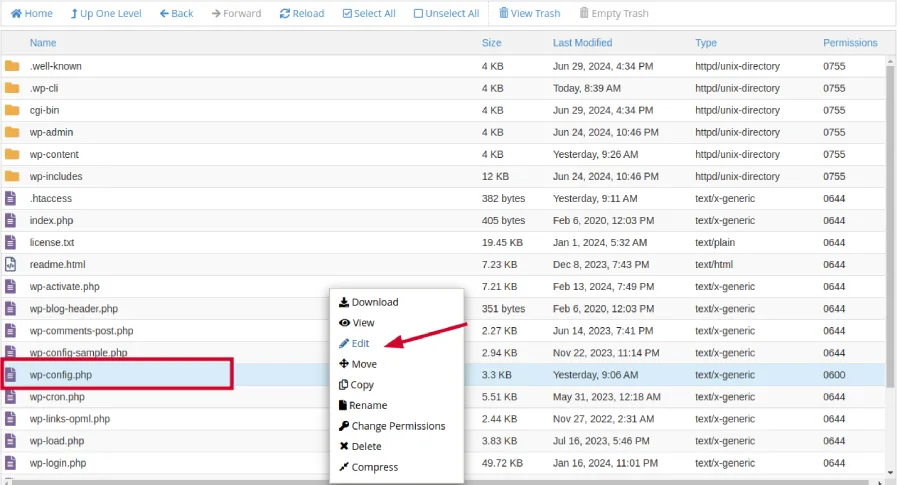The width and height of the screenshot is (900, 485).
Task: Click the wp-activate.php file icon
Action: click(x=10, y=286)
